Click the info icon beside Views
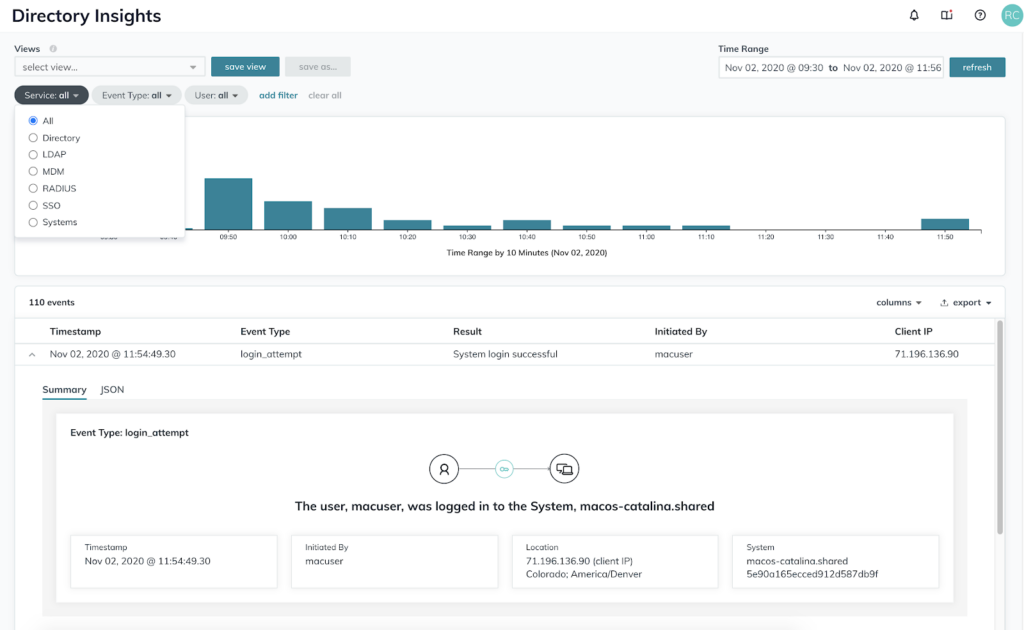 click(53, 49)
